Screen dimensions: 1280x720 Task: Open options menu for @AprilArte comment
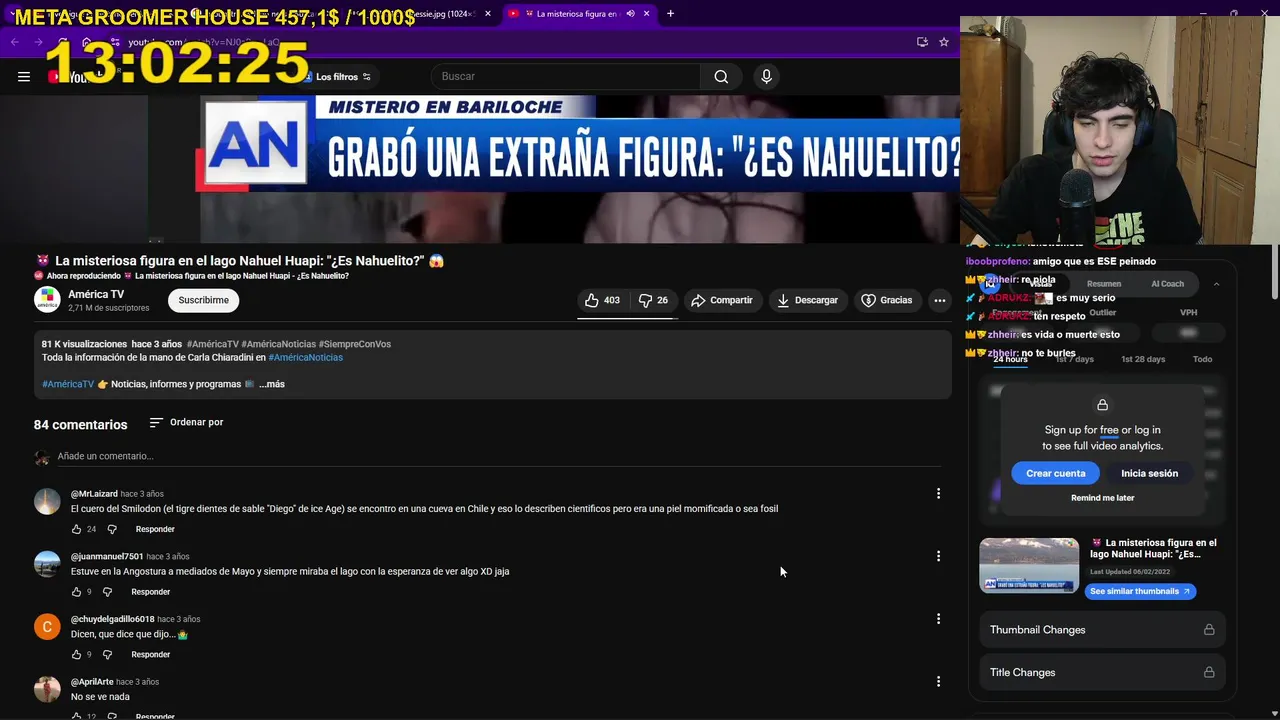point(938,681)
